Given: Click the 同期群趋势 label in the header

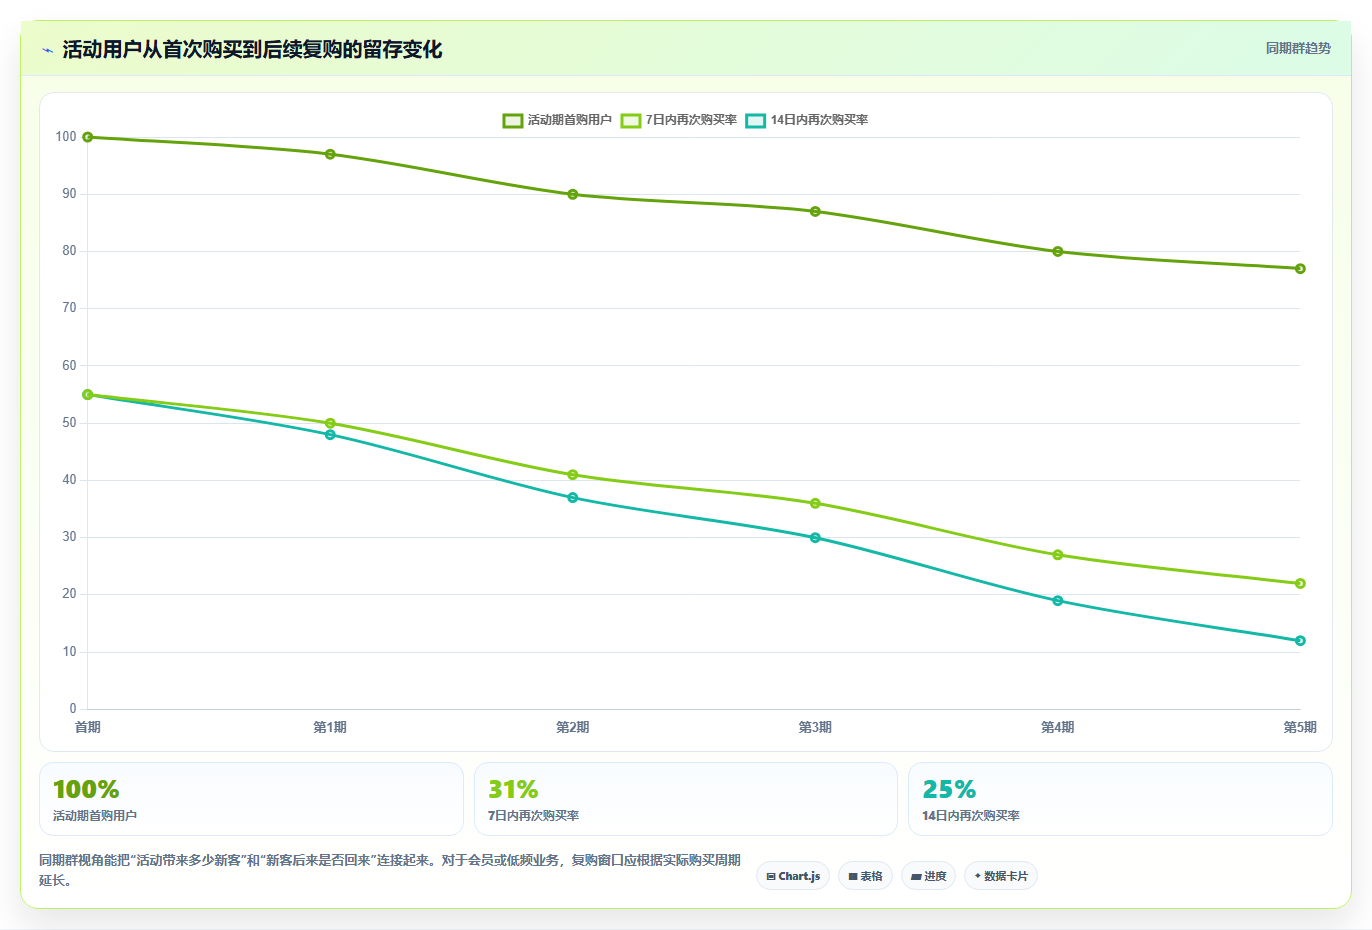Looking at the screenshot, I should (x=1298, y=48).
